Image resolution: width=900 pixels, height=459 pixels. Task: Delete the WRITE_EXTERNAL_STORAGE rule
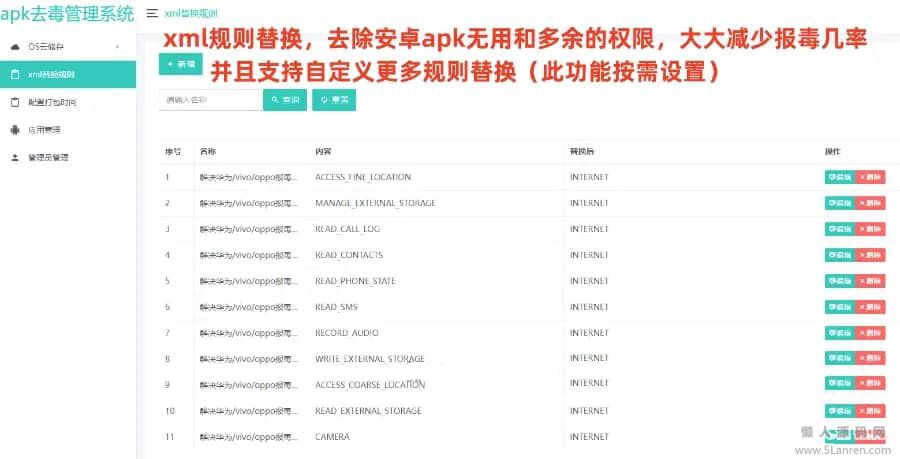click(870, 358)
